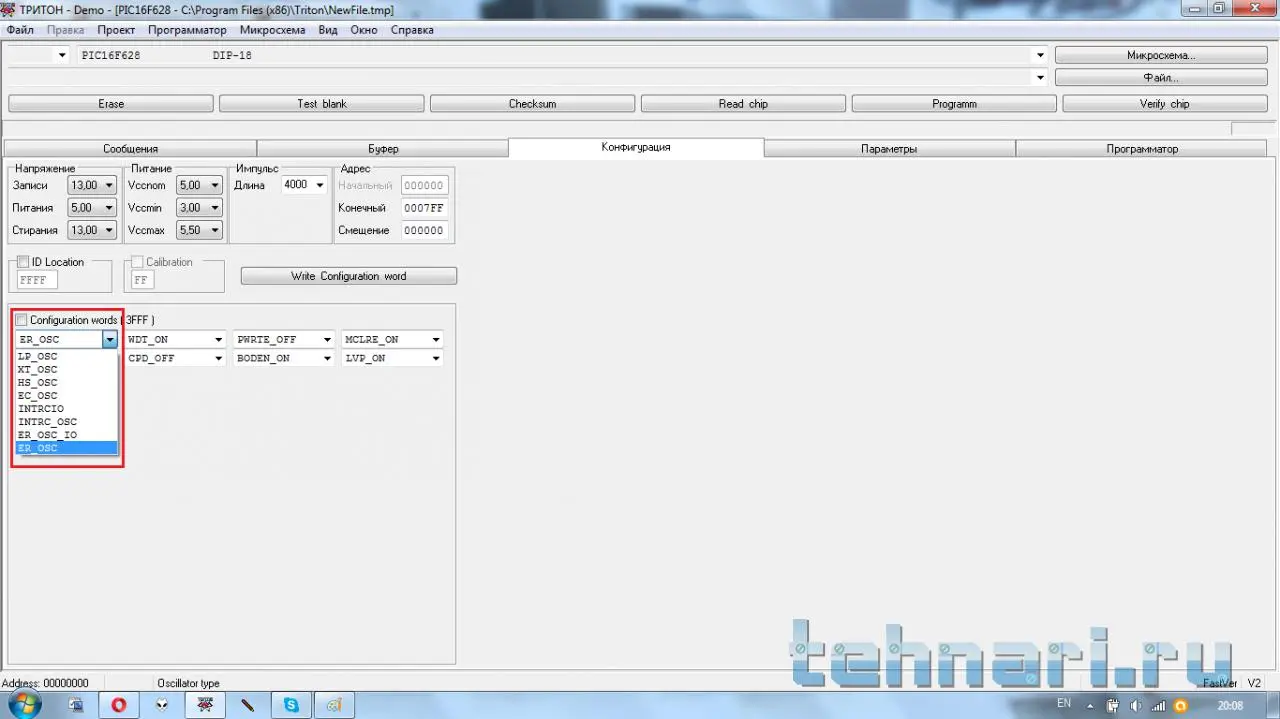1280x719 pixels.
Task: Select EC_OSC in oscillator list
Action: 67,396
